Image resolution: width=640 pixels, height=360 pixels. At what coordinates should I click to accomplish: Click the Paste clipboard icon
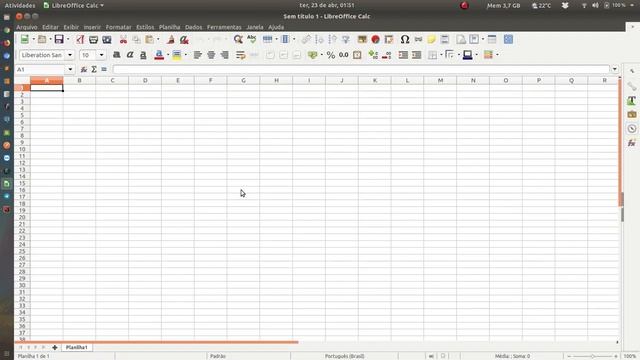[x=150, y=39]
